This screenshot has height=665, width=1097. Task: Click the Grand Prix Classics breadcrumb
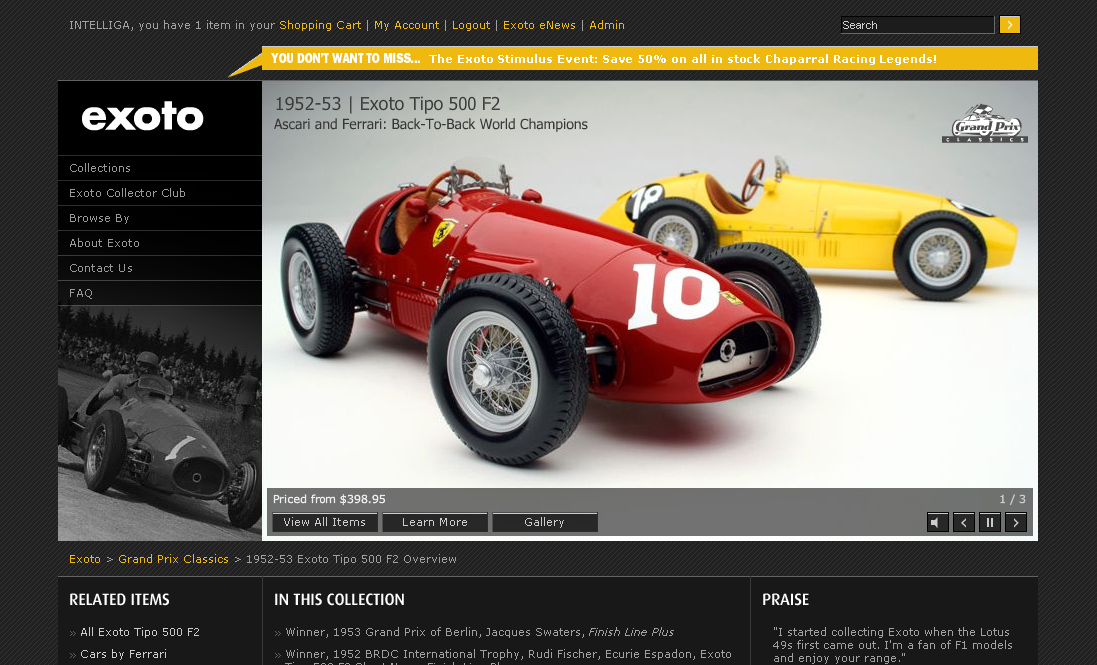pos(173,559)
